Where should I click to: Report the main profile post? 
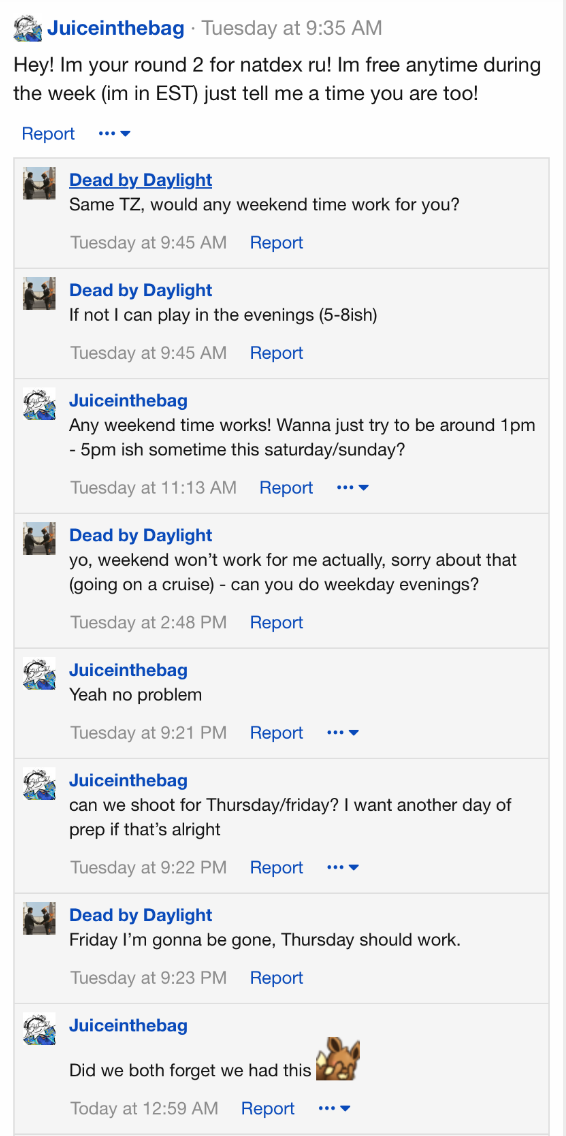(x=49, y=133)
